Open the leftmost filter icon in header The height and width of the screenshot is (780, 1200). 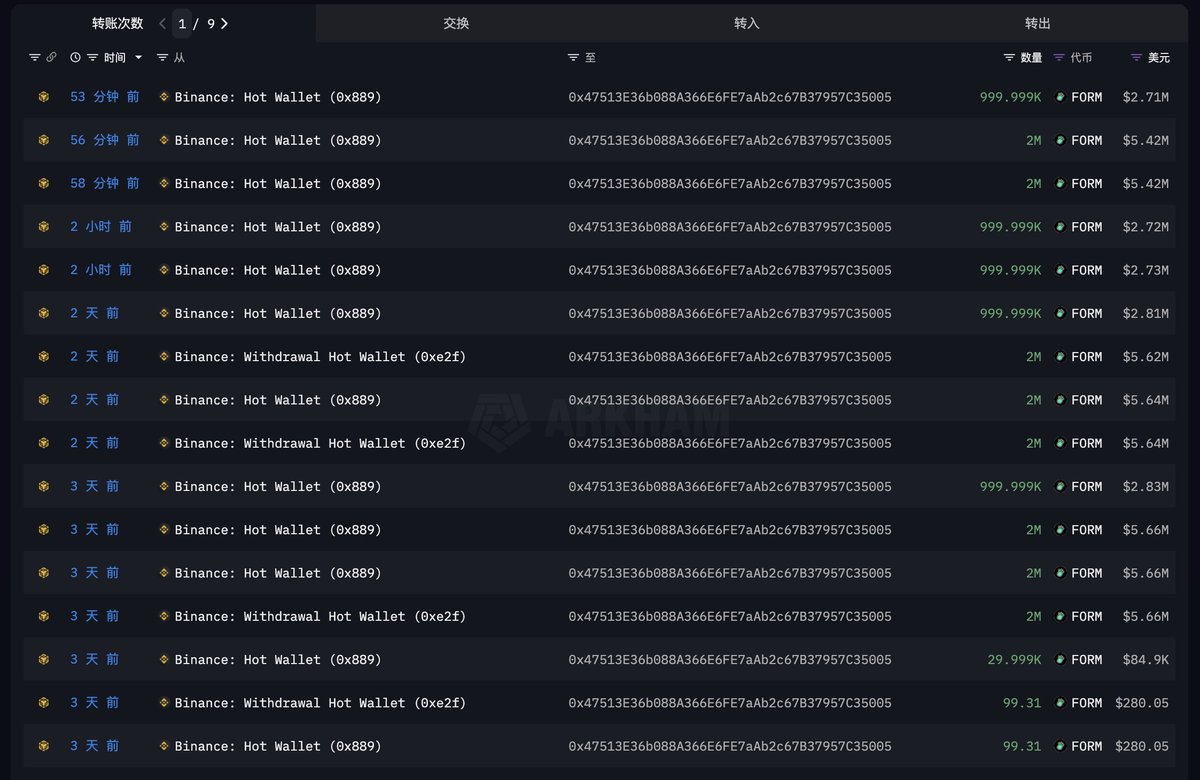(x=35, y=58)
